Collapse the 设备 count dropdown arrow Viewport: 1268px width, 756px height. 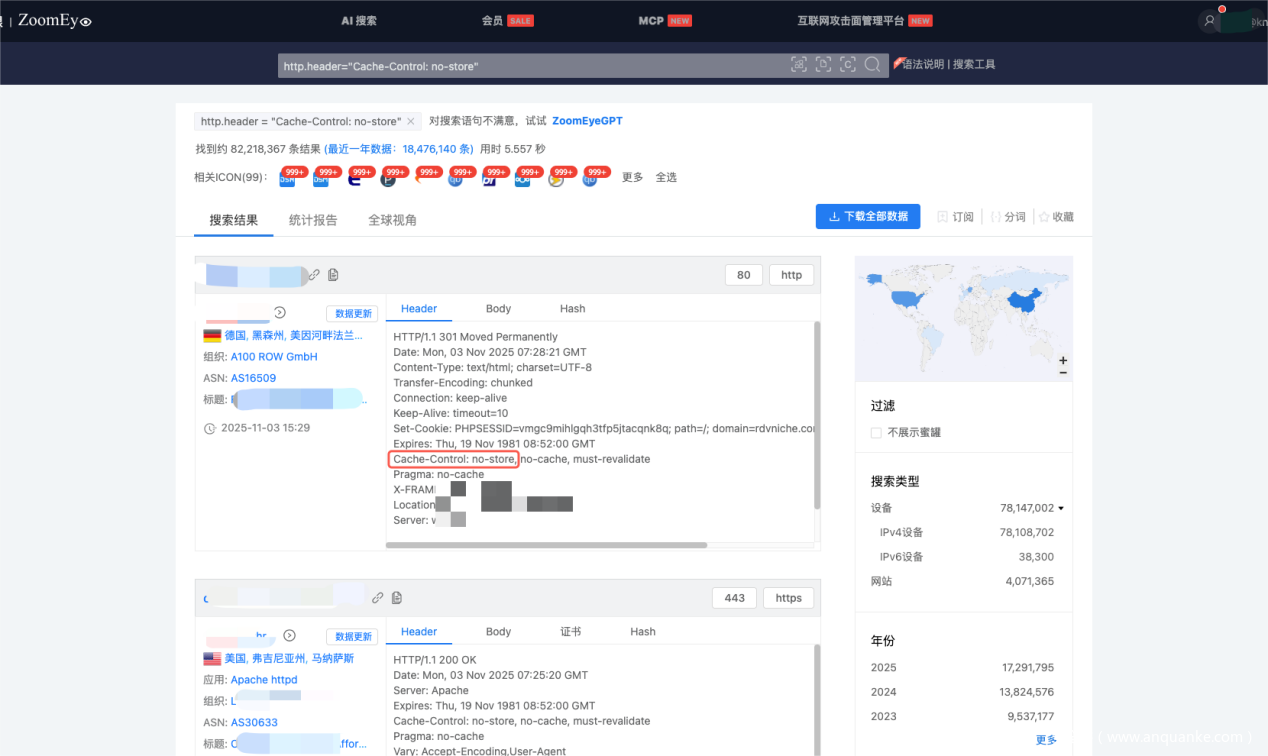tap(1061, 508)
